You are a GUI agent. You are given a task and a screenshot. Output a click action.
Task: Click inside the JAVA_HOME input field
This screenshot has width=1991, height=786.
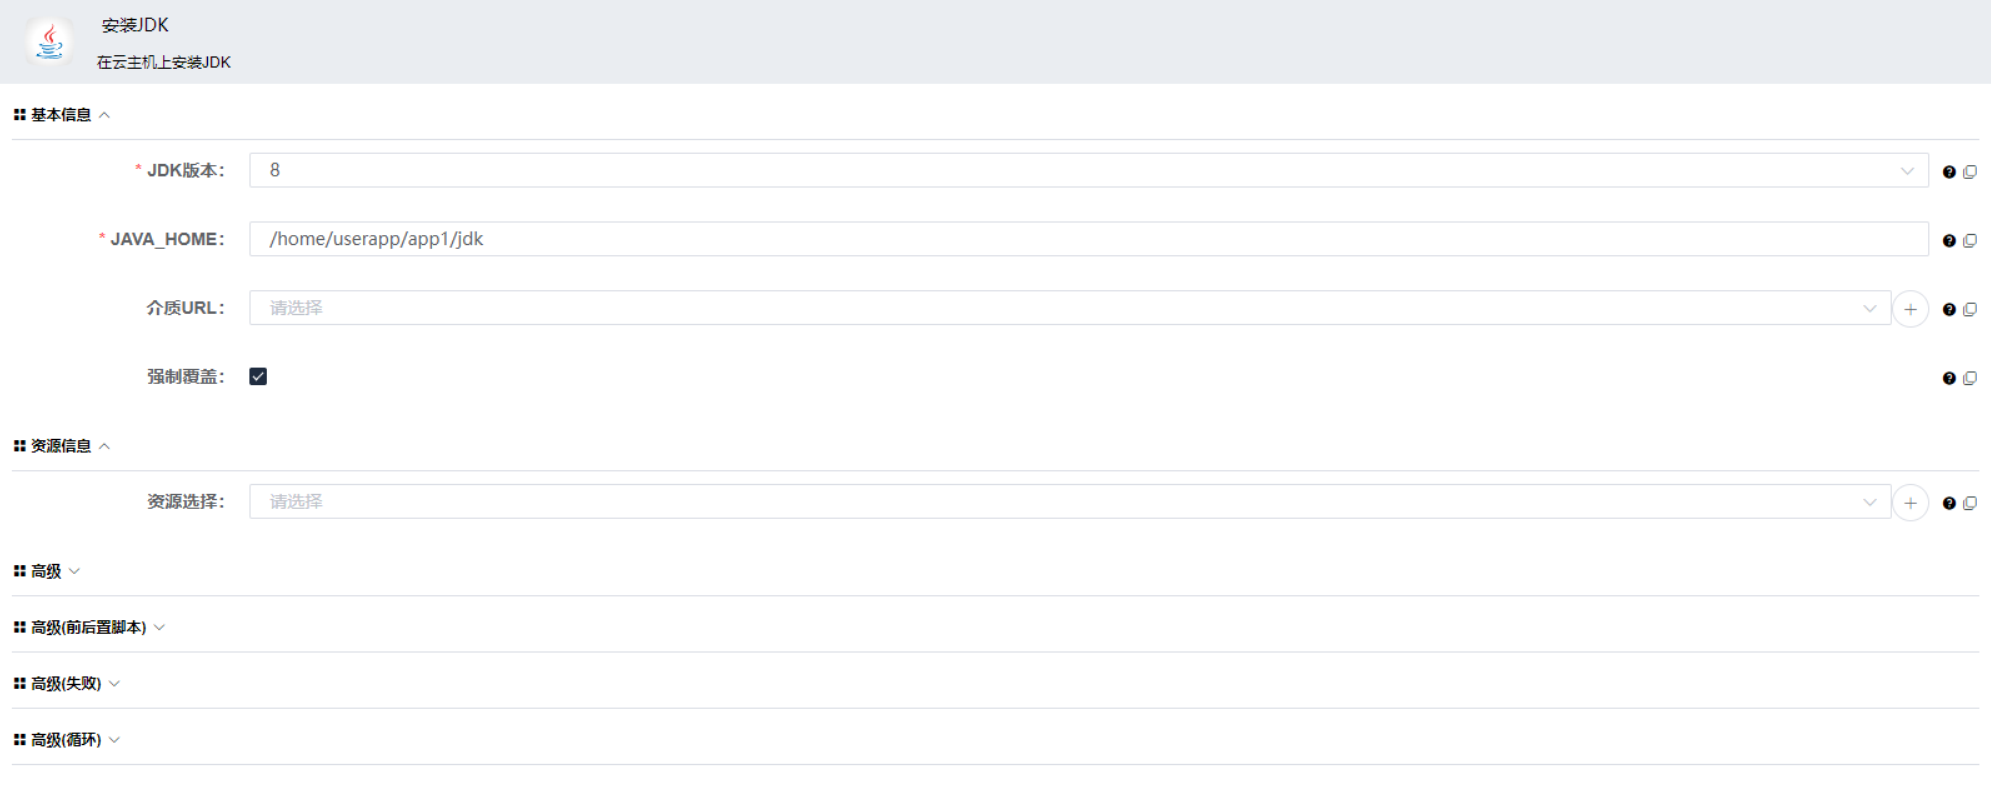point(700,239)
